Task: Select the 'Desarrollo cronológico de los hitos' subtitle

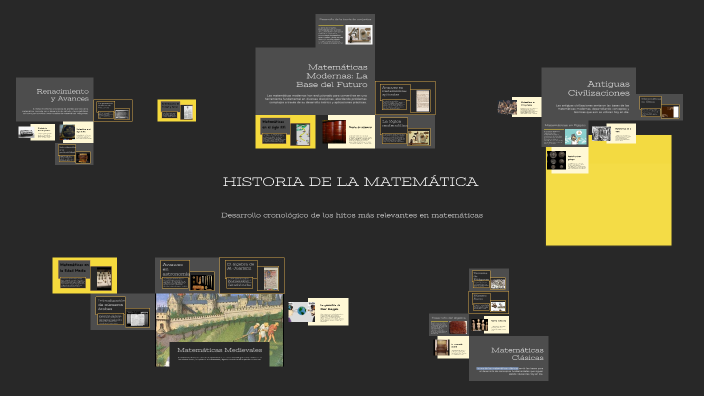Action: [x=352, y=215]
